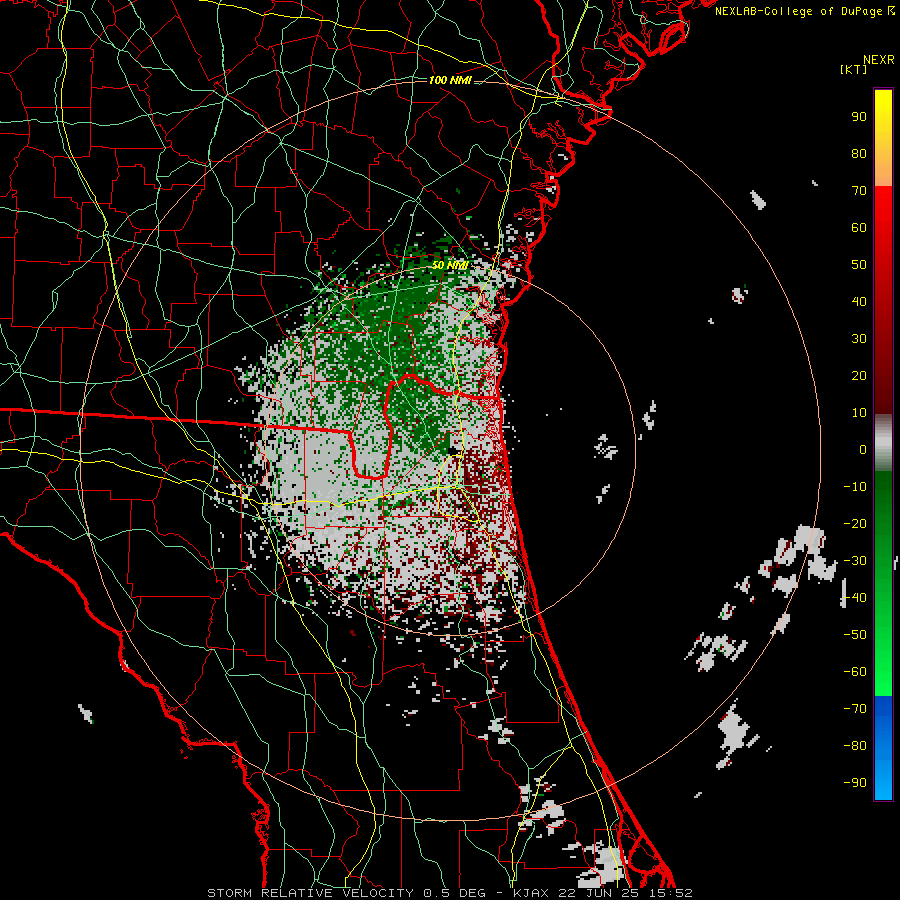Click the positive 70 value on velocity scale
The width and height of the screenshot is (900, 900).
point(859,191)
